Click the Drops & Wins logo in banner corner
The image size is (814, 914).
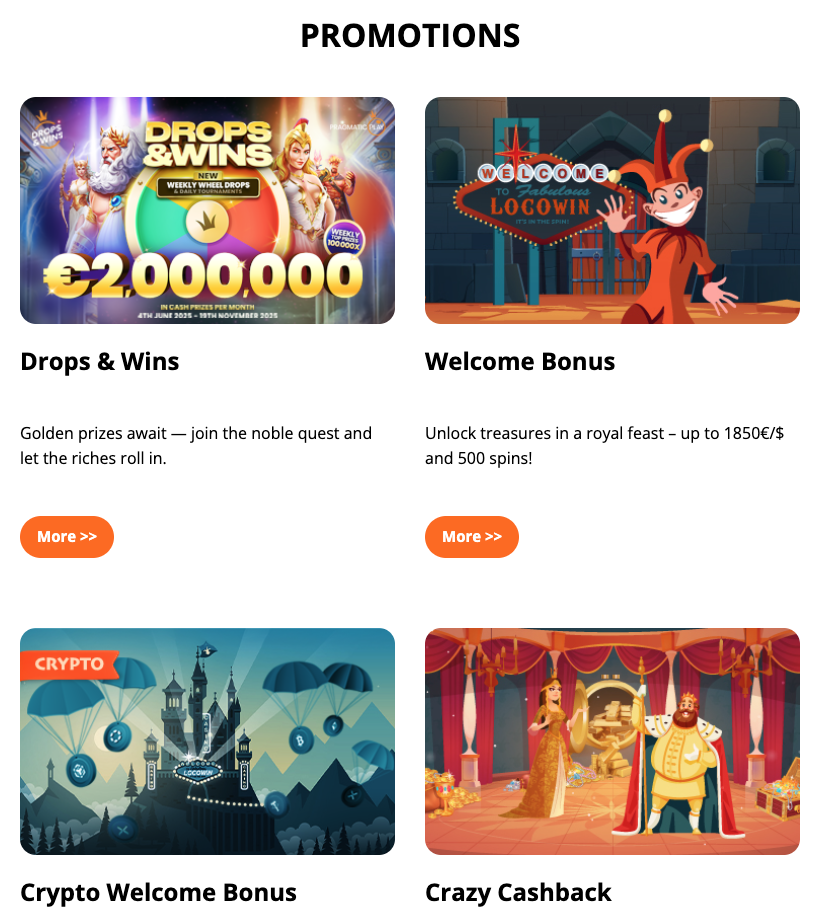point(46,131)
